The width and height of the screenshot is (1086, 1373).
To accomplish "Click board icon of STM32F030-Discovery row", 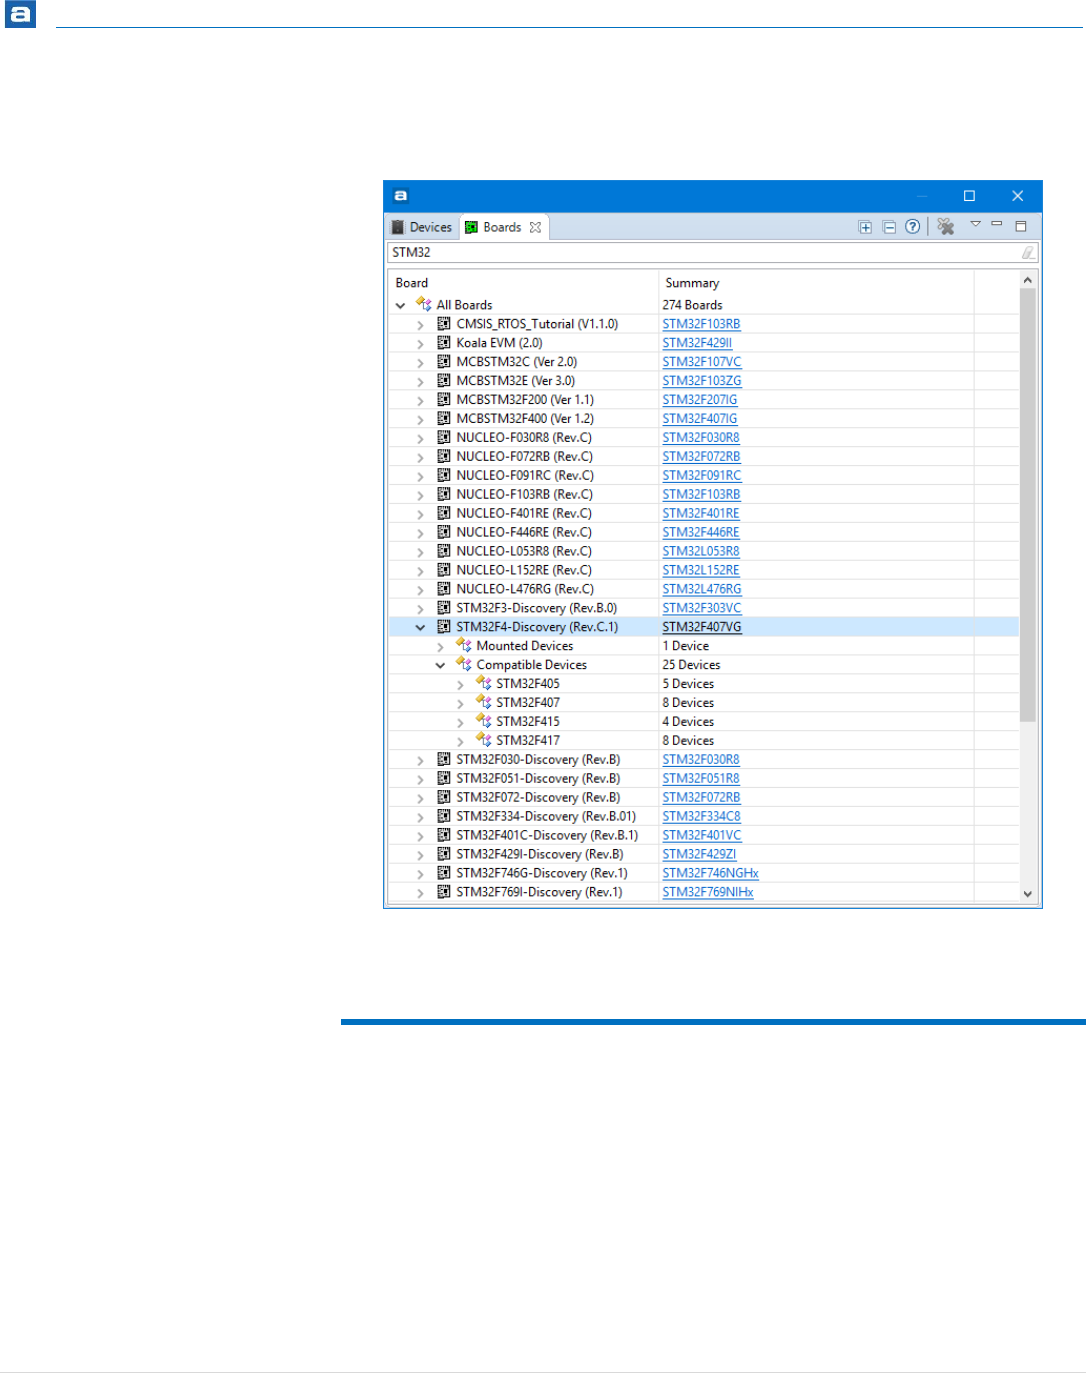I will click(x=444, y=759).
